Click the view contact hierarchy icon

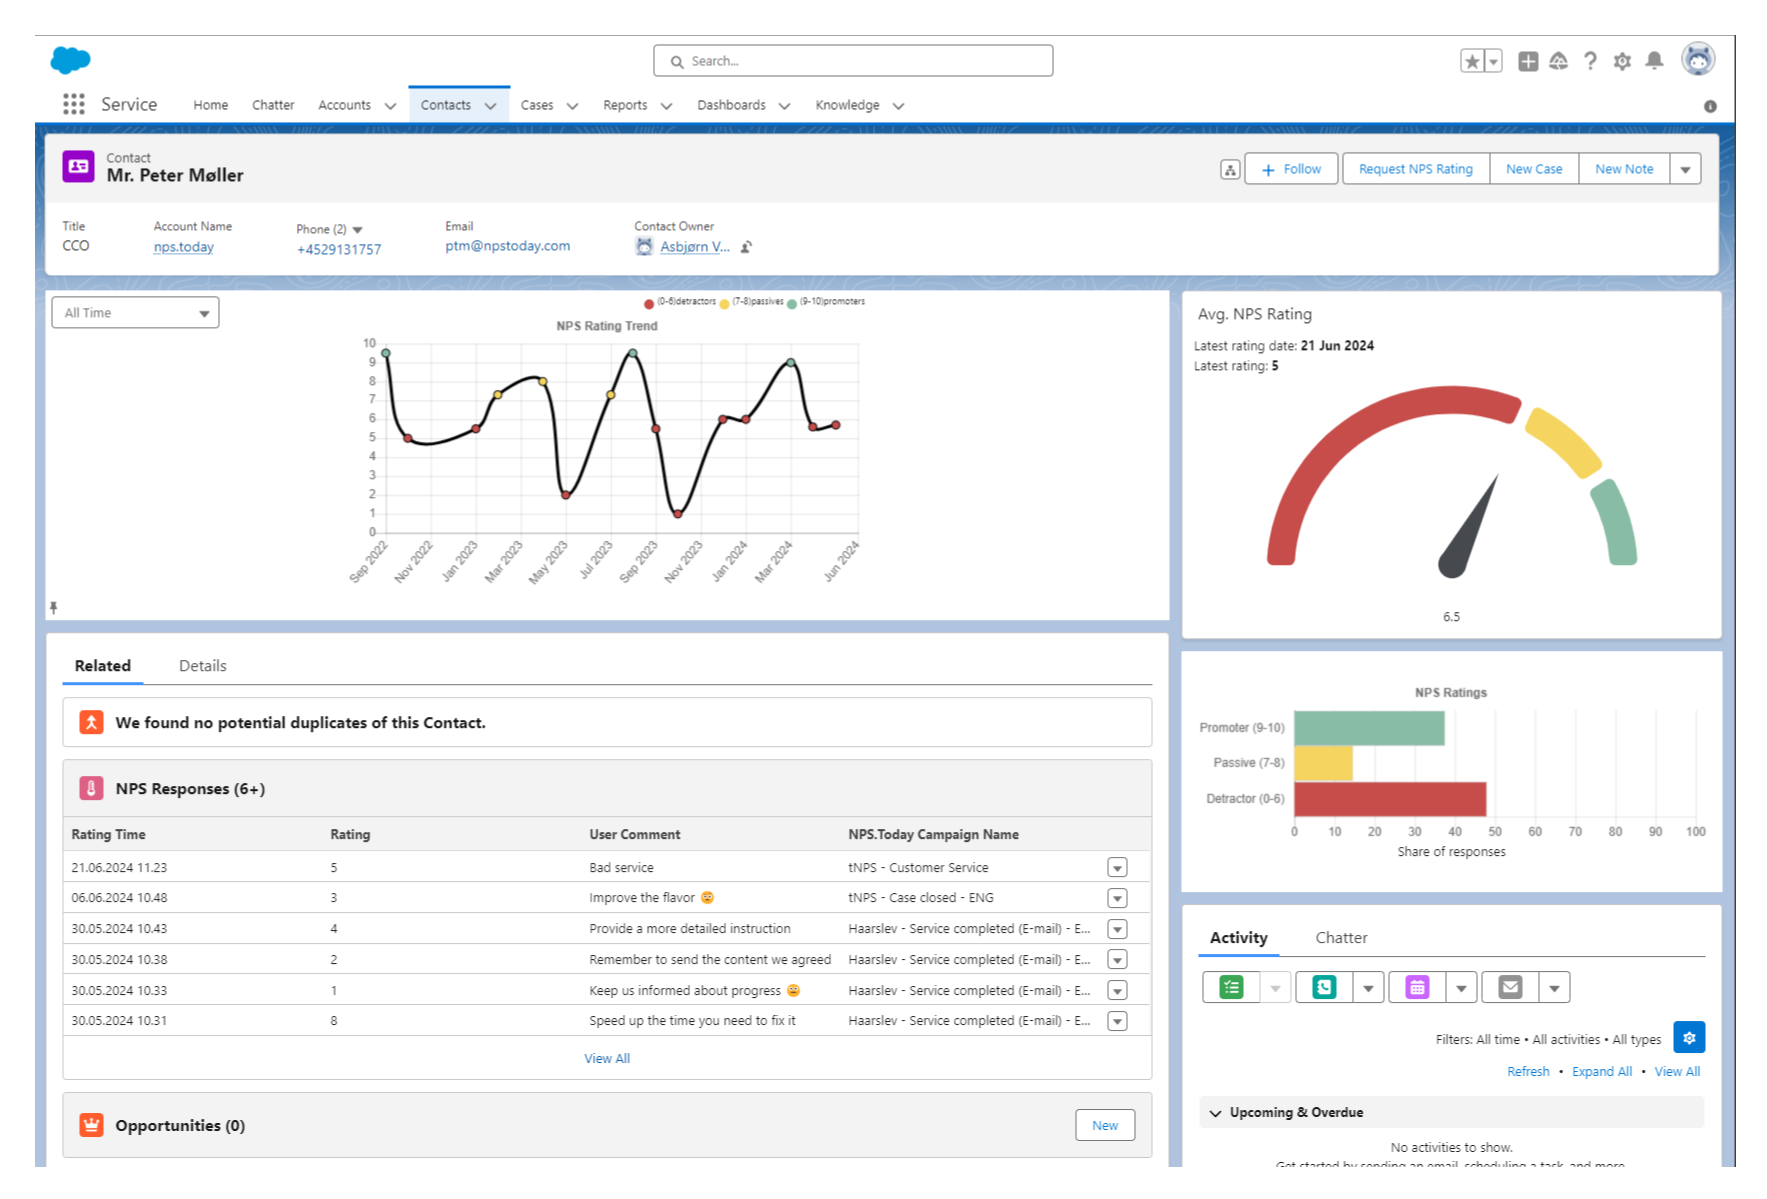[1230, 170]
